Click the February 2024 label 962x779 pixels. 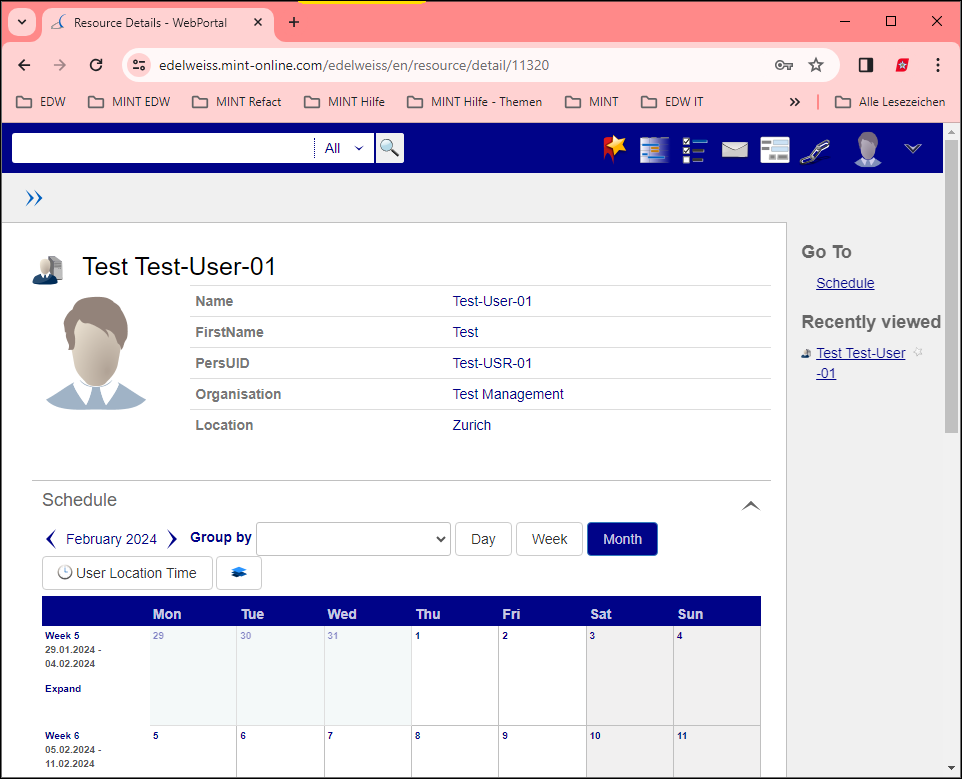111,539
